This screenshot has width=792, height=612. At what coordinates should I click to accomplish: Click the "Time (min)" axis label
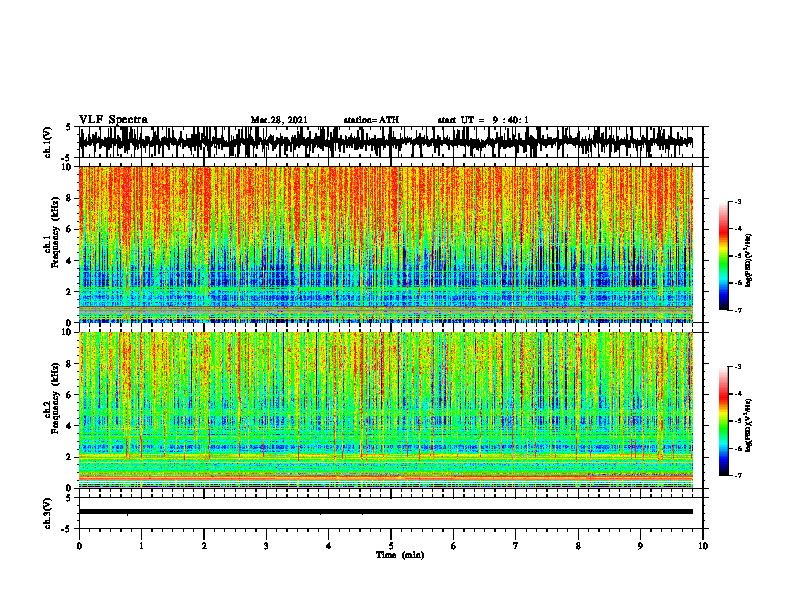click(x=400, y=555)
